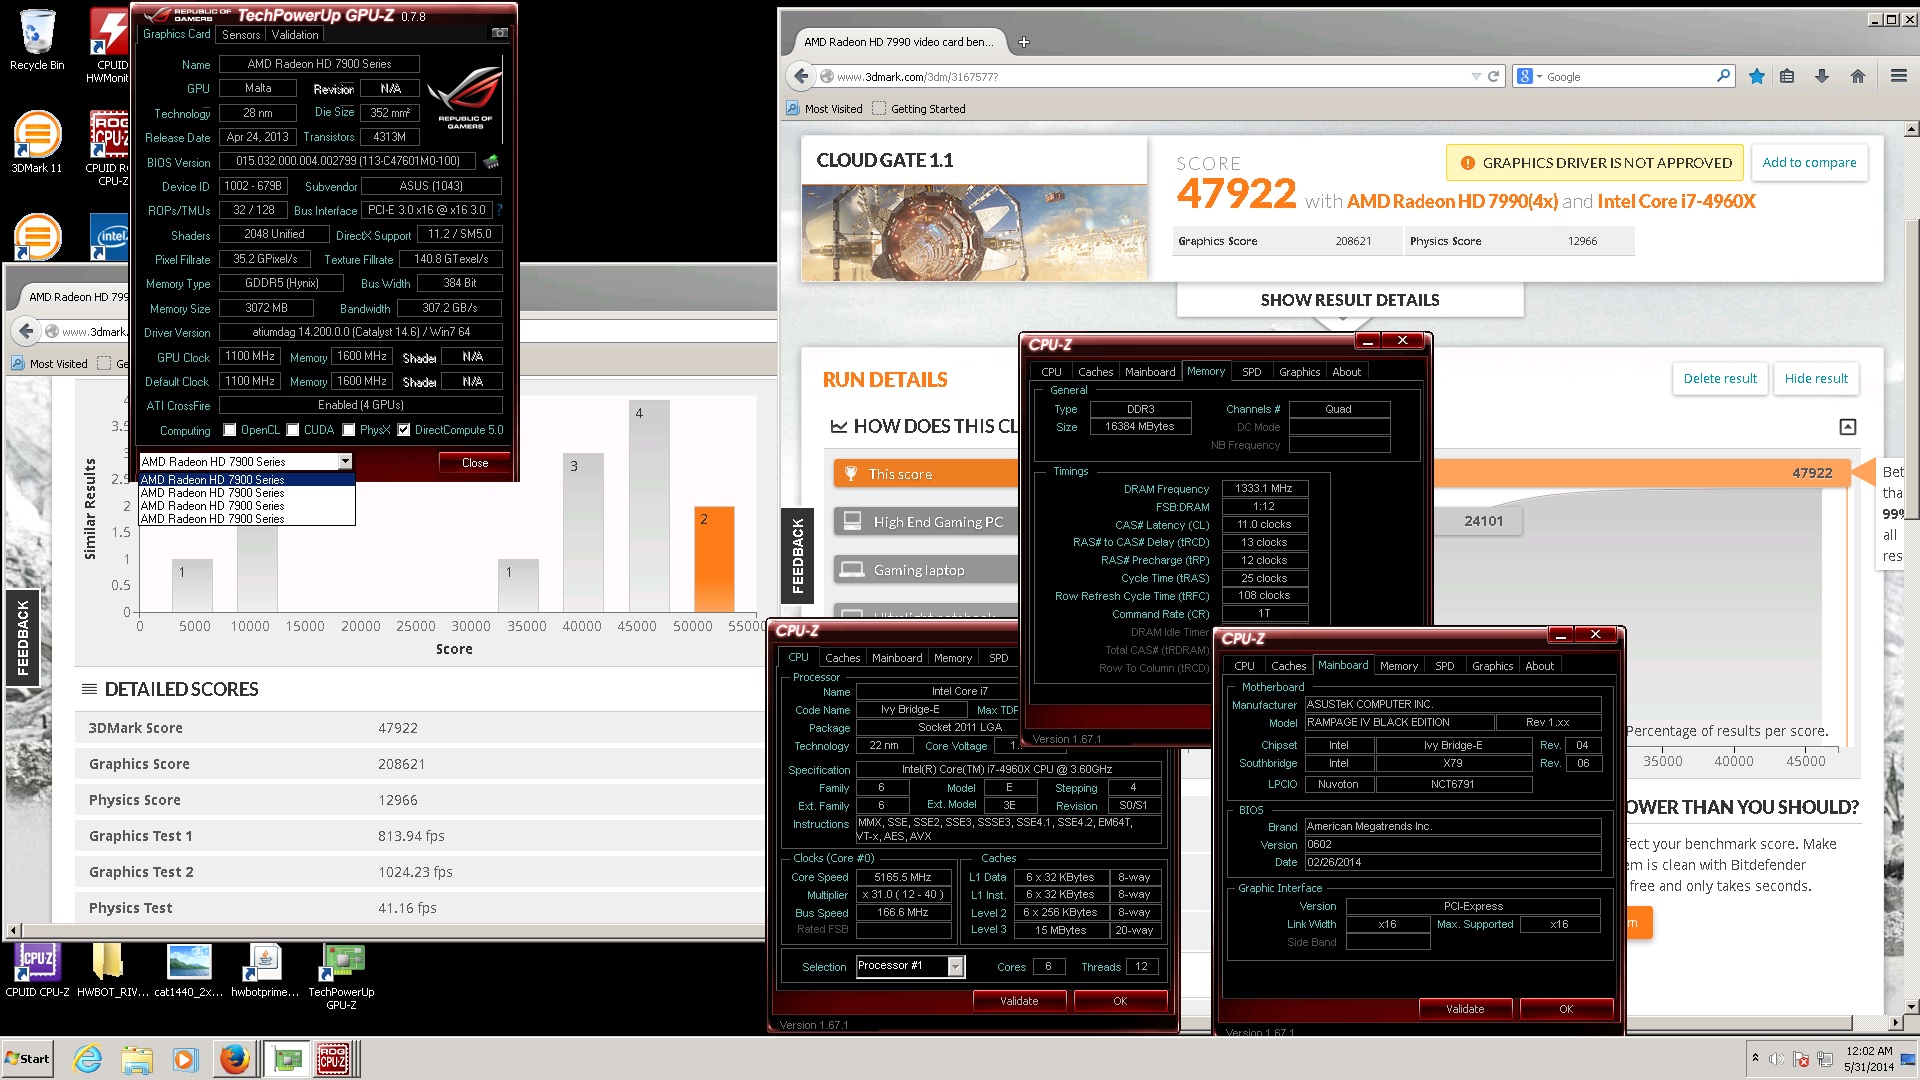Launch TechPowerUp GPU-Z desktop shortcut
The image size is (1920, 1080).
(341, 976)
